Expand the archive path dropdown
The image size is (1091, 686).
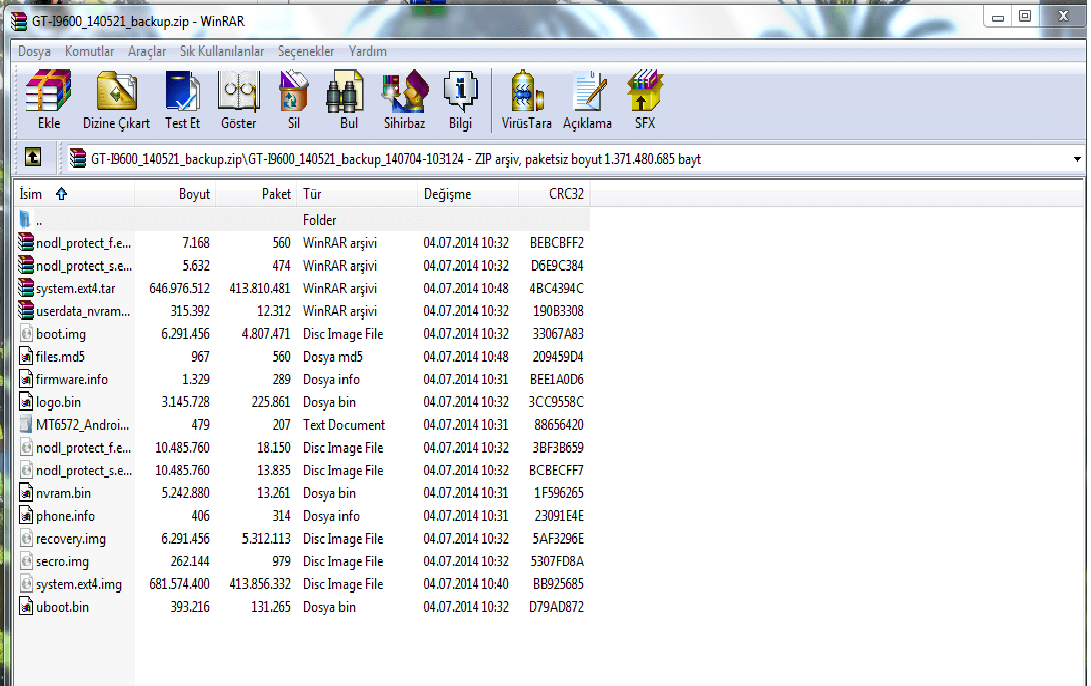(x=1077, y=159)
